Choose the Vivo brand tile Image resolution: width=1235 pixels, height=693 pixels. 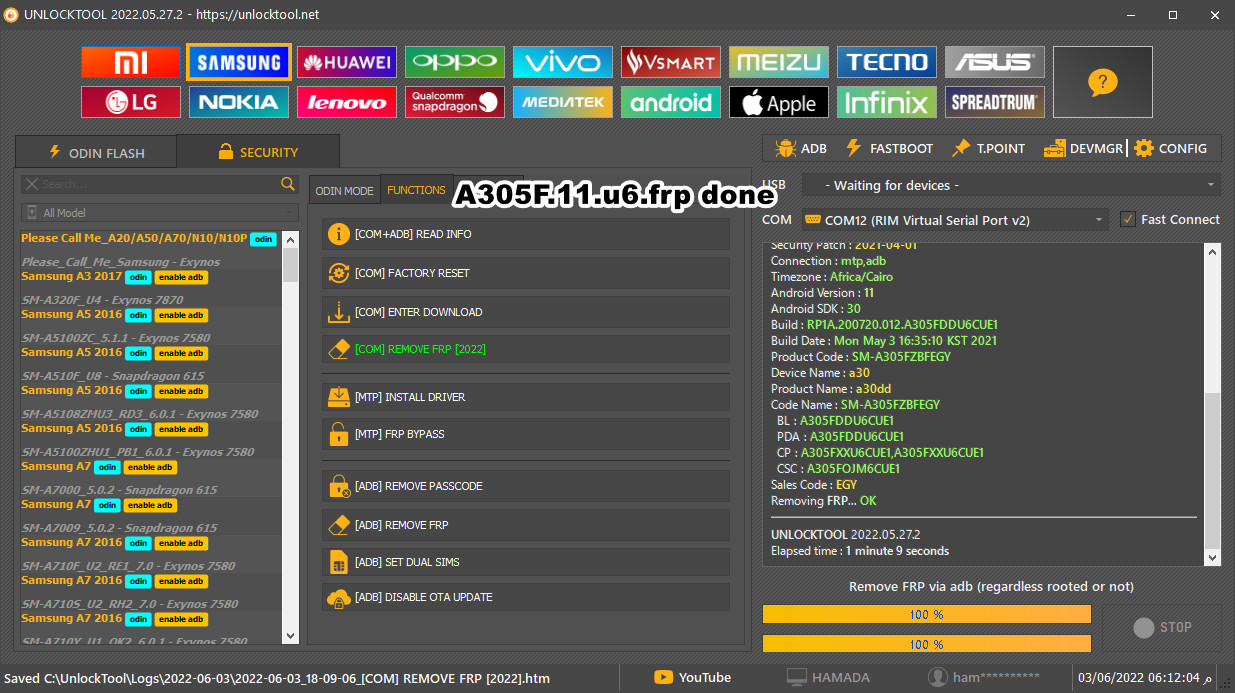tap(563, 62)
